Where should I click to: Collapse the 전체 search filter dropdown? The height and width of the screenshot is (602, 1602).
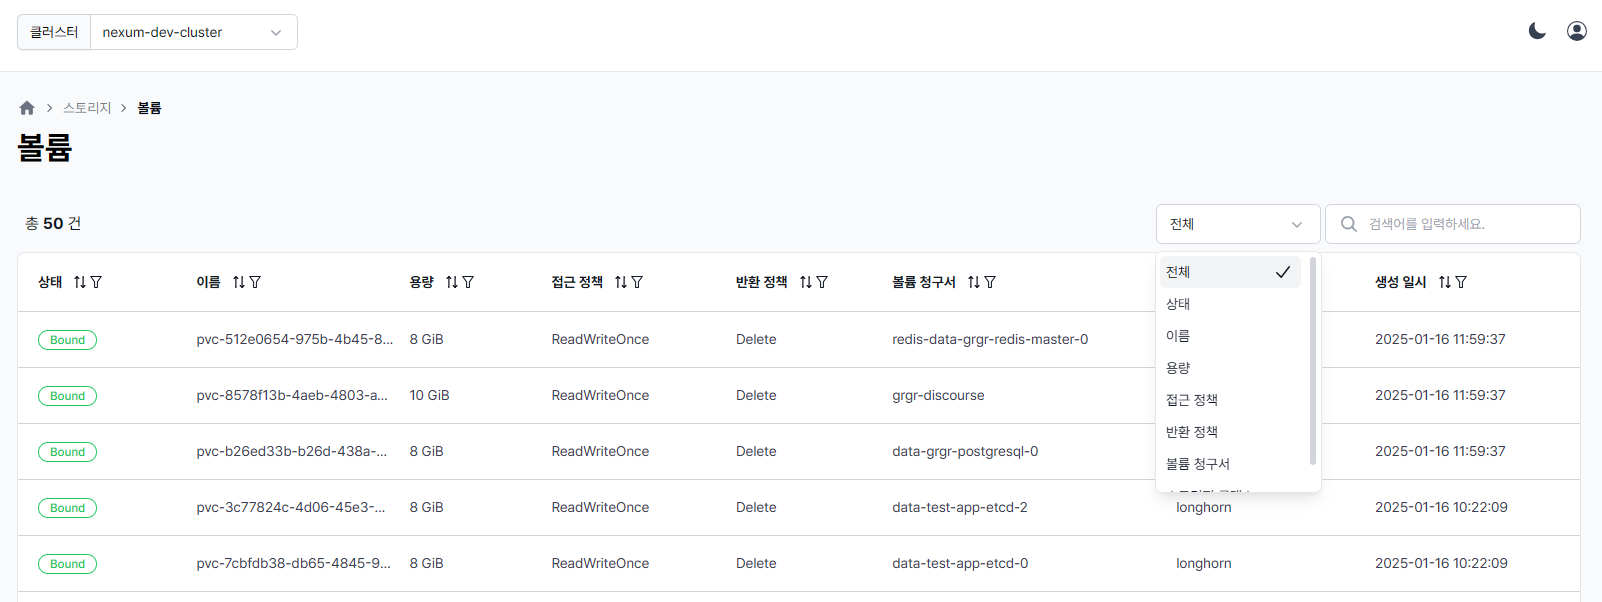pyautogui.click(x=1237, y=224)
